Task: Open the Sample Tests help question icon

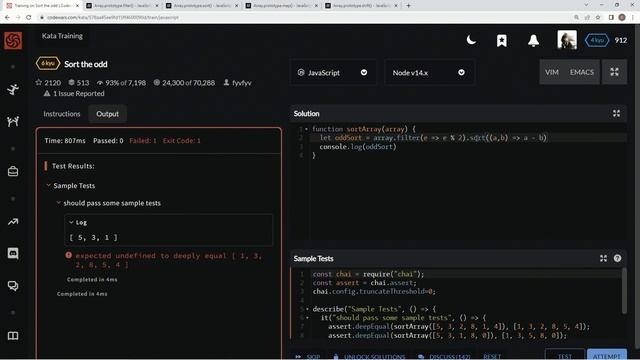Action: pos(617,258)
